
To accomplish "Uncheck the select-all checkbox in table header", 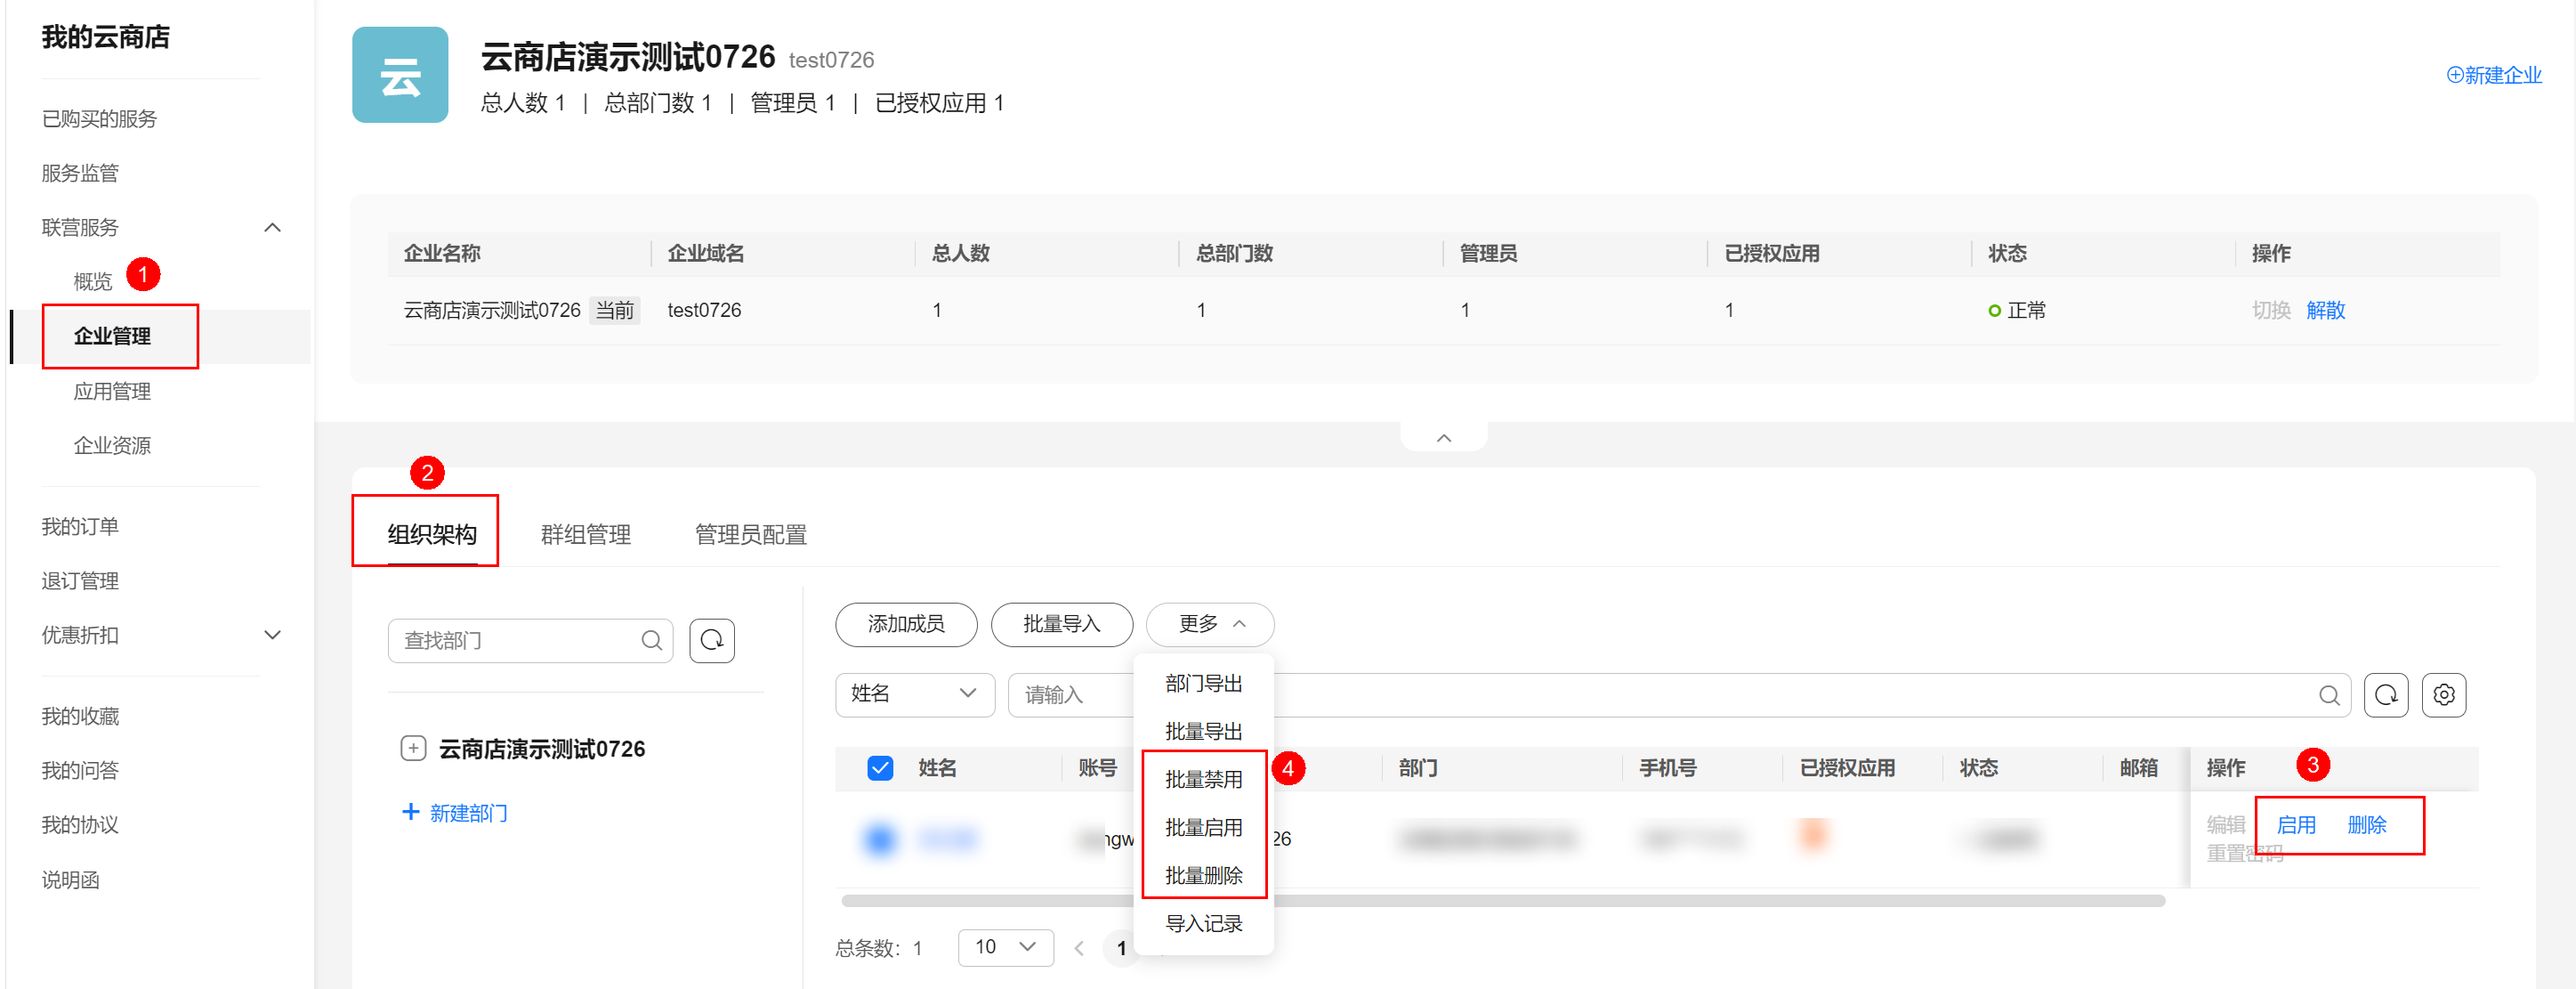I will (x=880, y=767).
